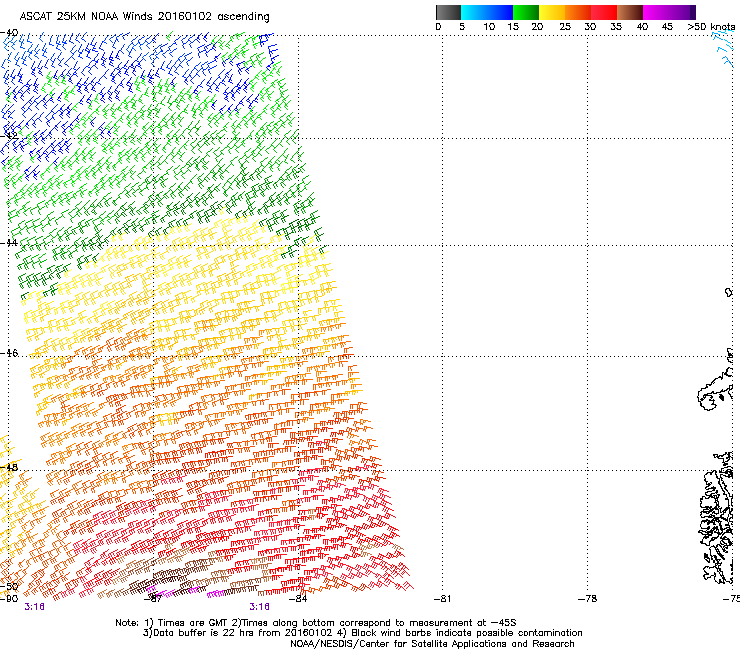Screen dimensions: 740x650
Task: Click the "-81" longitude axis label
Action: tap(442, 599)
